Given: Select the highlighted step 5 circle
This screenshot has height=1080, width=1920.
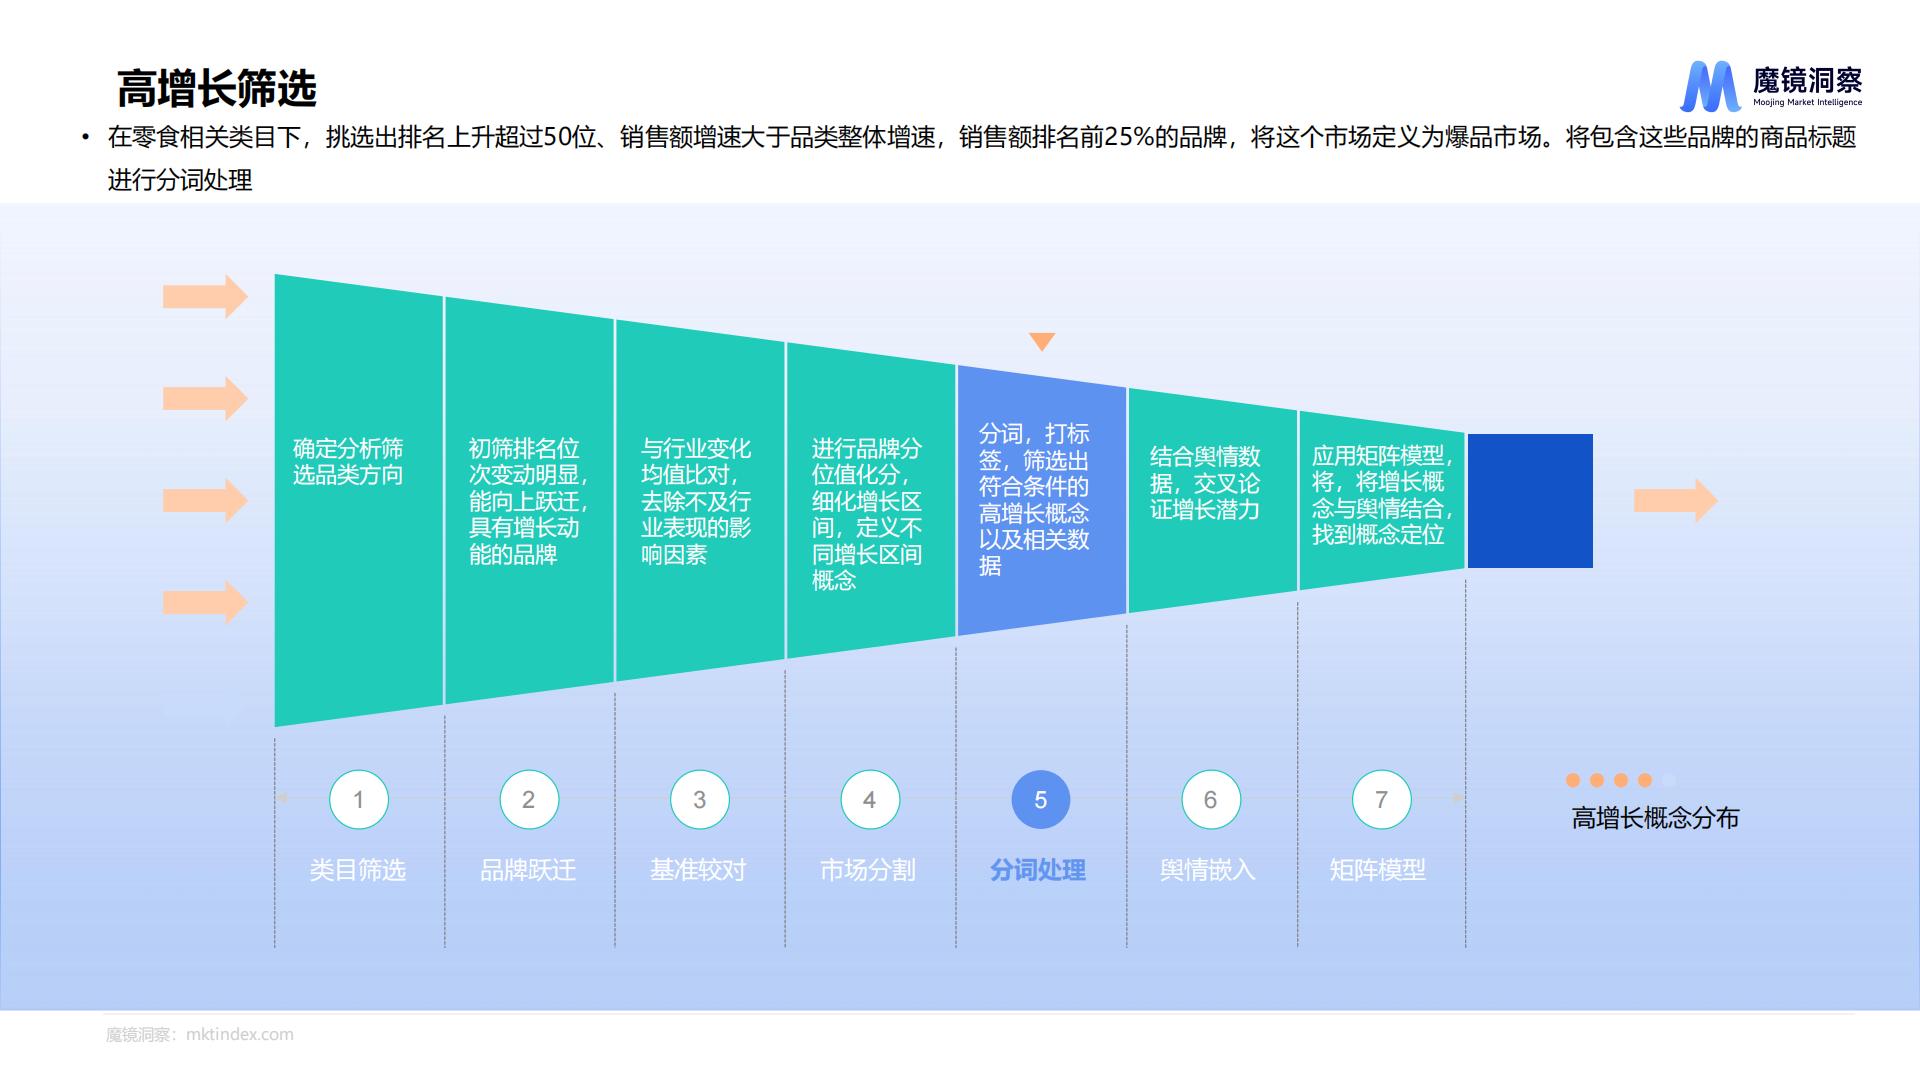Looking at the screenshot, I should 1041,799.
